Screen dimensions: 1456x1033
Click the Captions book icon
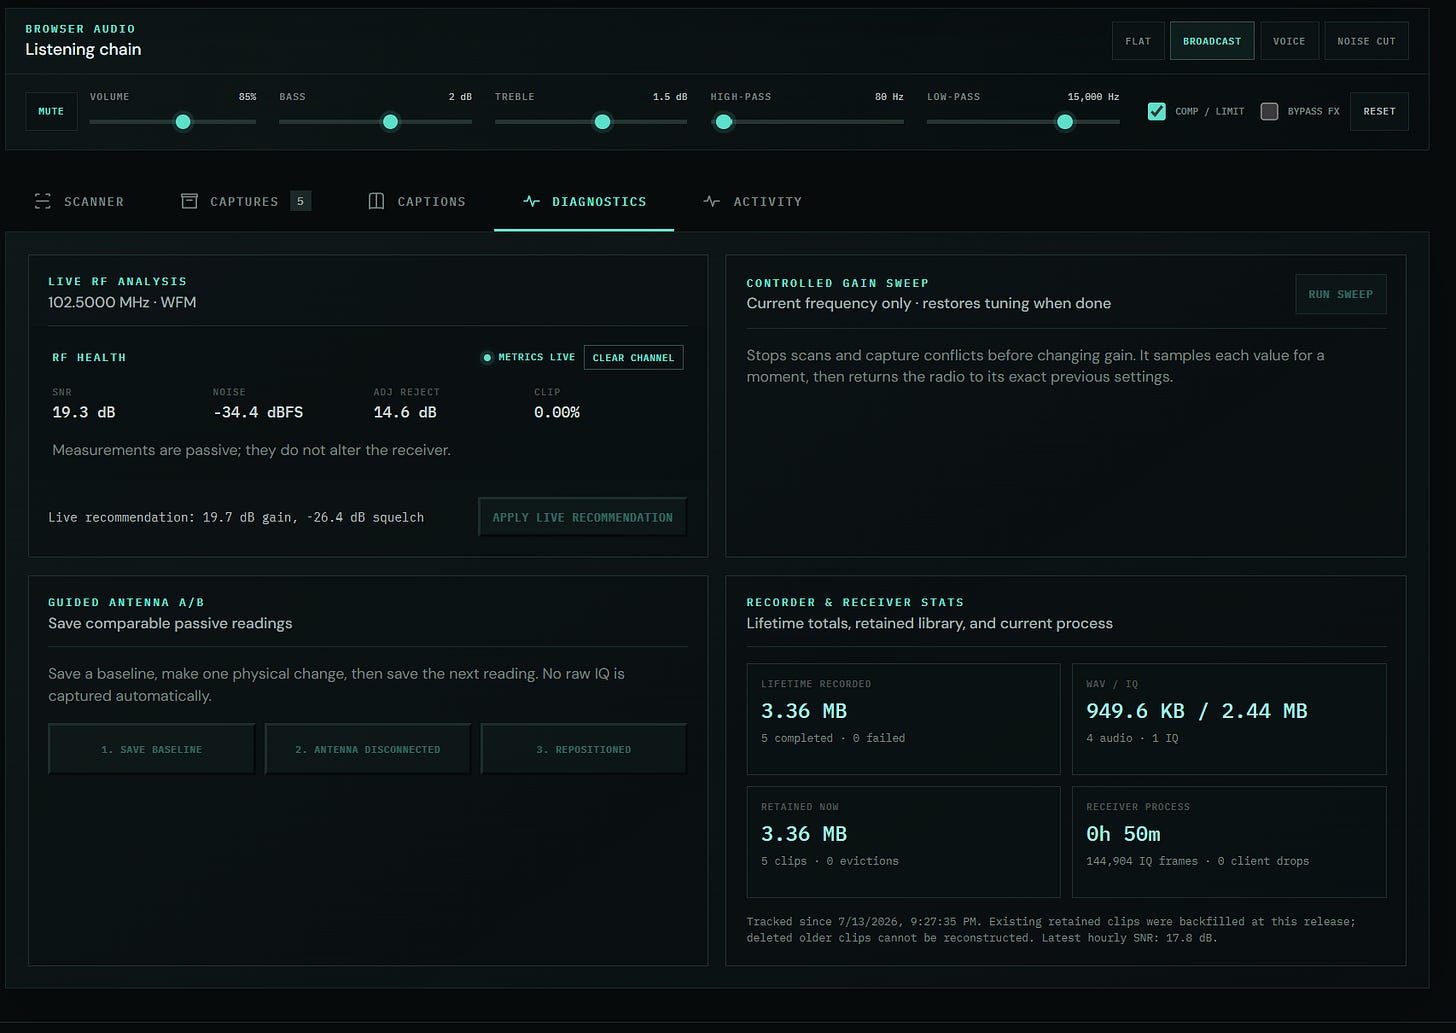click(376, 201)
